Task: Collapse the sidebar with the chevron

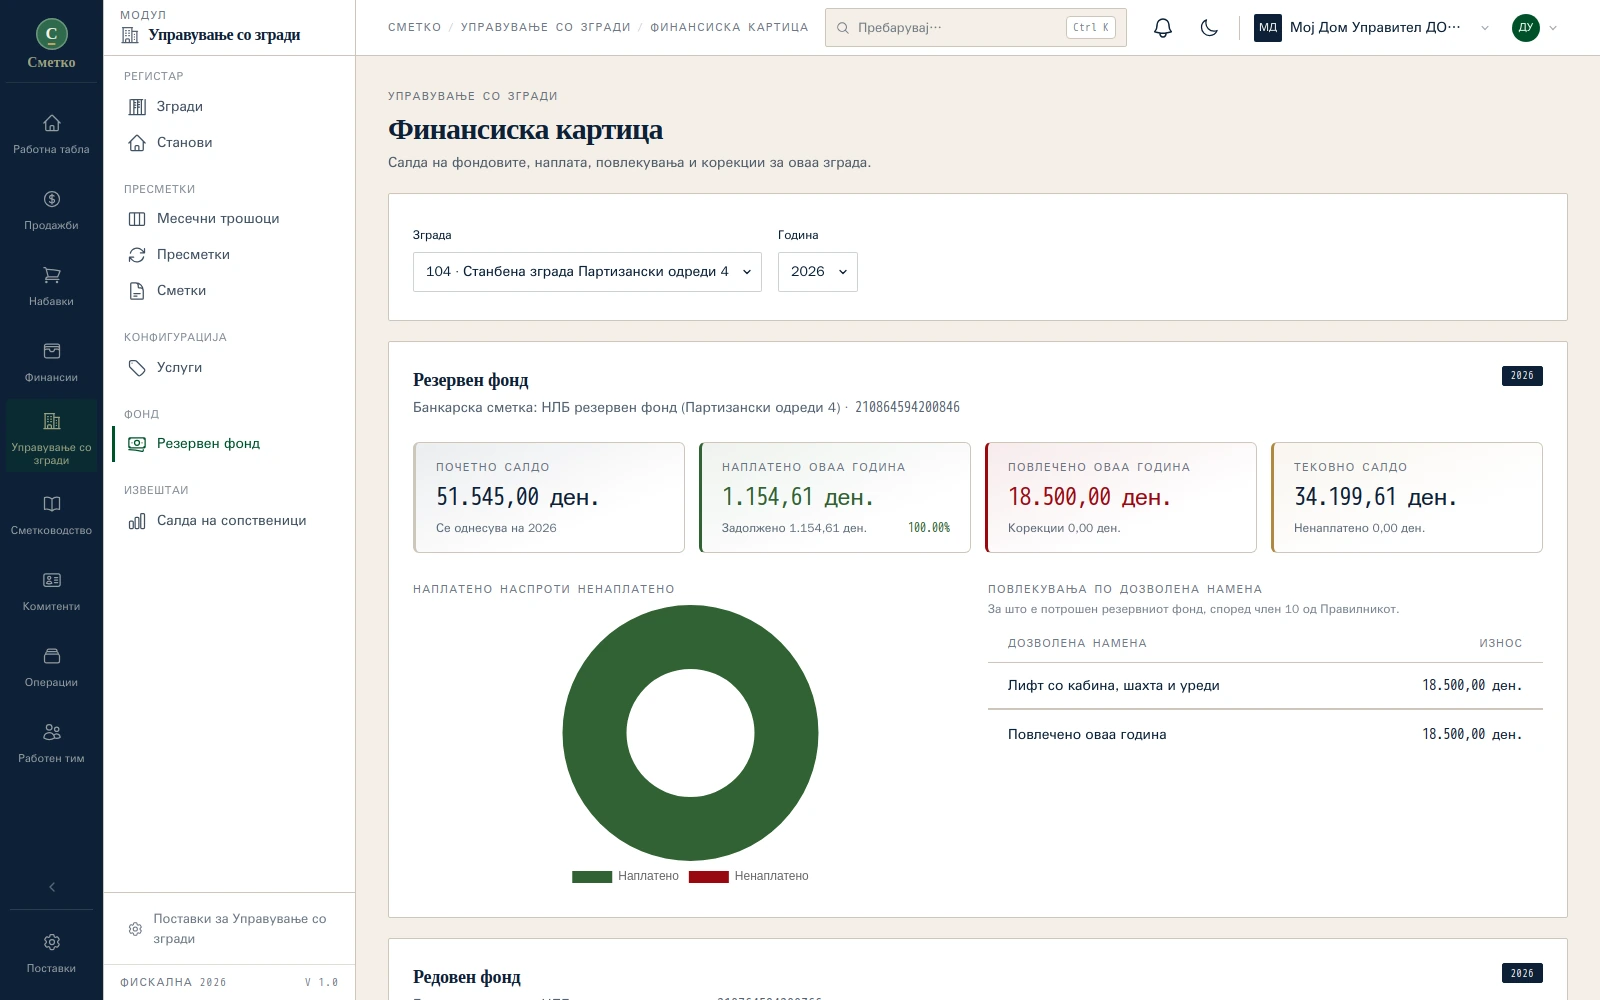Action: 52,887
